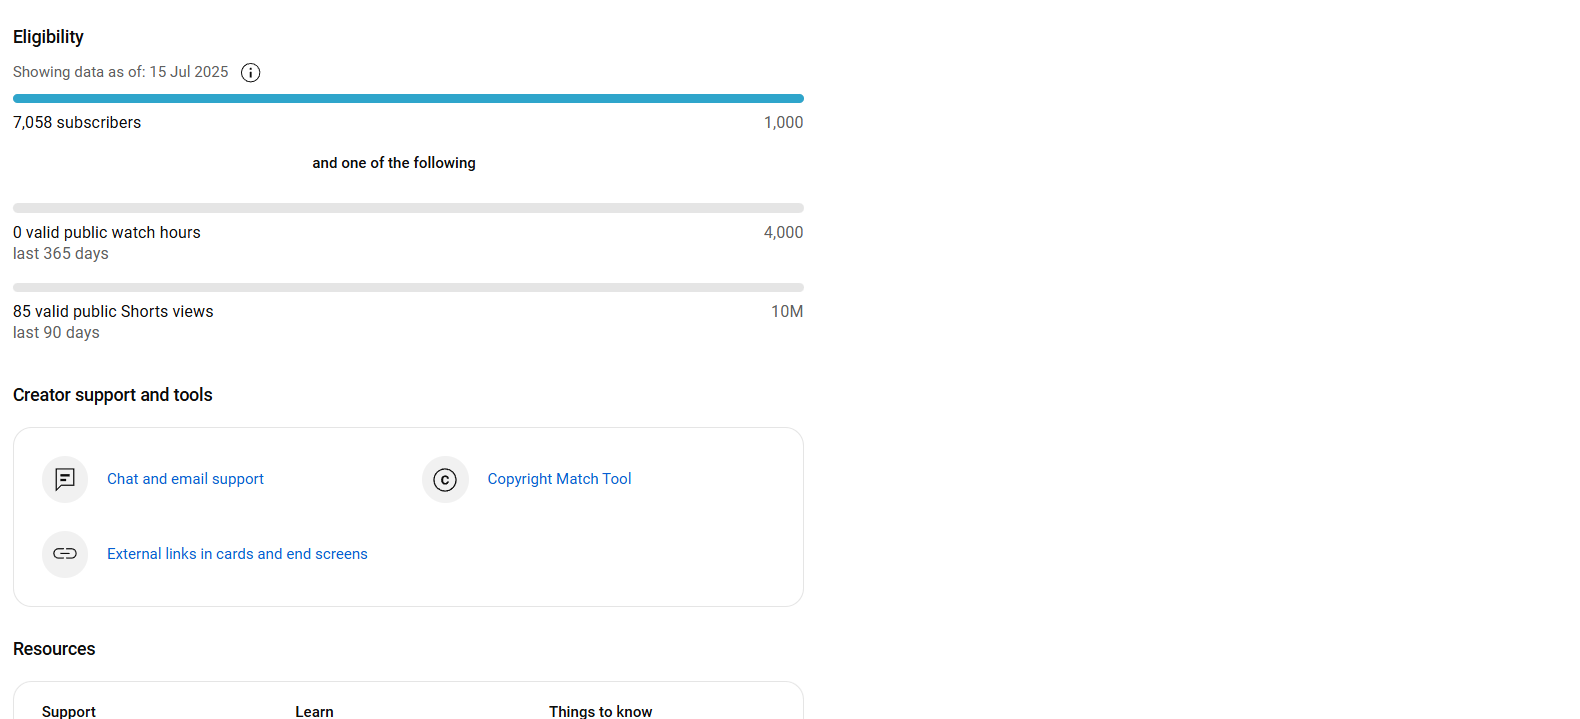Click the Creator support and tools heading
Screen dimensions: 1580x719
113,395
